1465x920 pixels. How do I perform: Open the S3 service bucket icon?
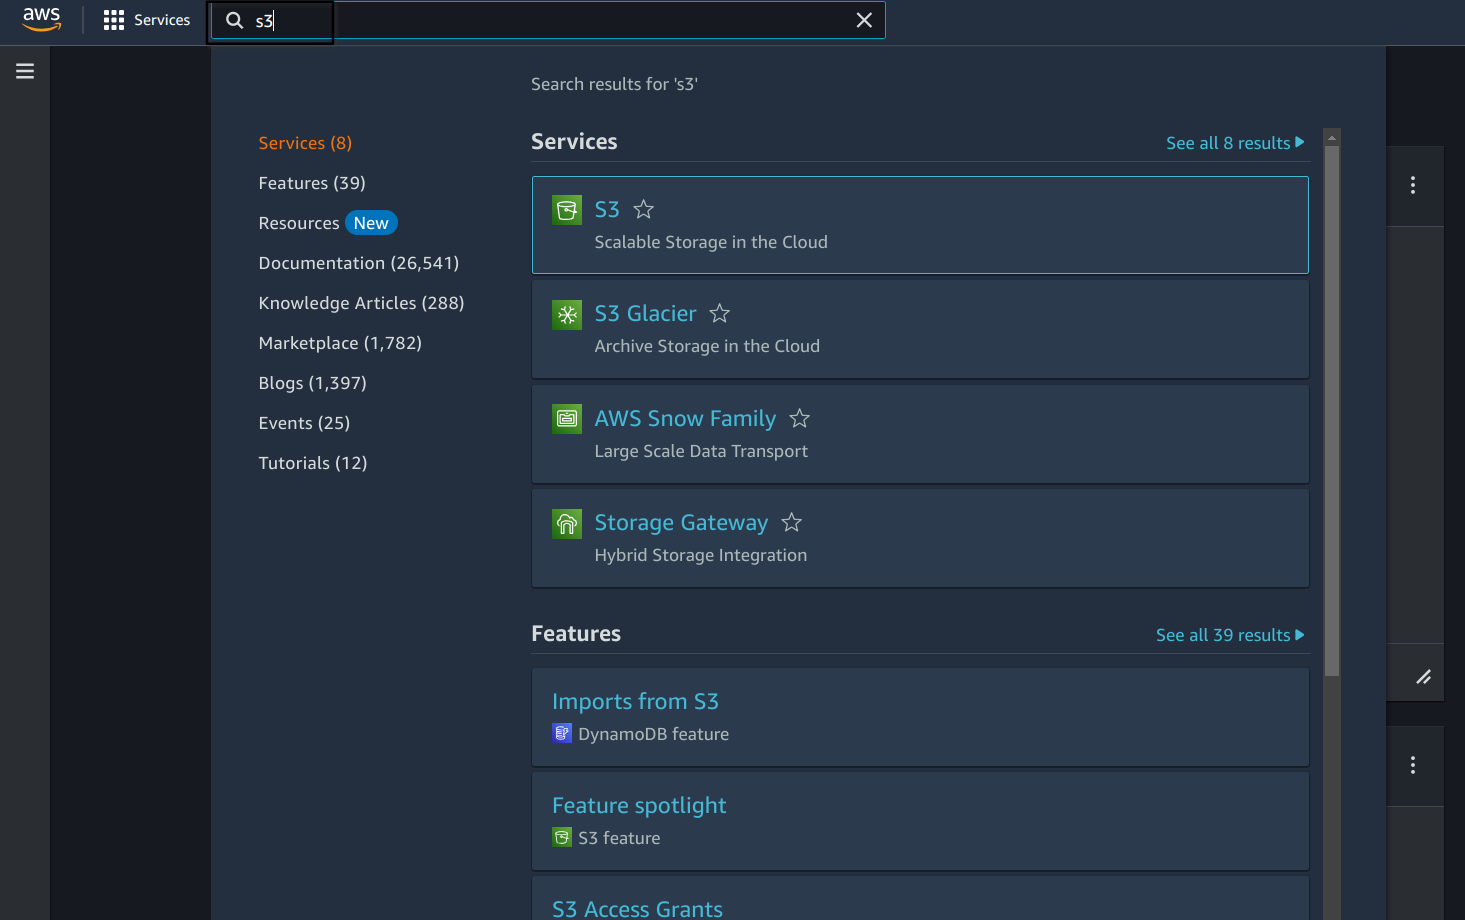[566, 209]
